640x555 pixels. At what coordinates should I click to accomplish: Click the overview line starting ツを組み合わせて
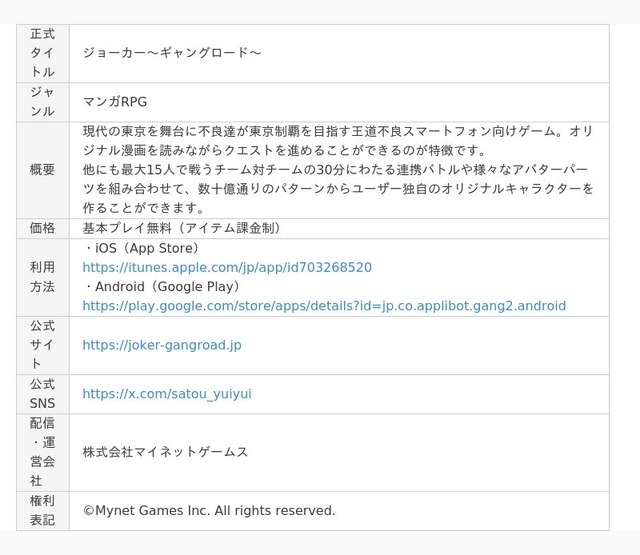338,189
